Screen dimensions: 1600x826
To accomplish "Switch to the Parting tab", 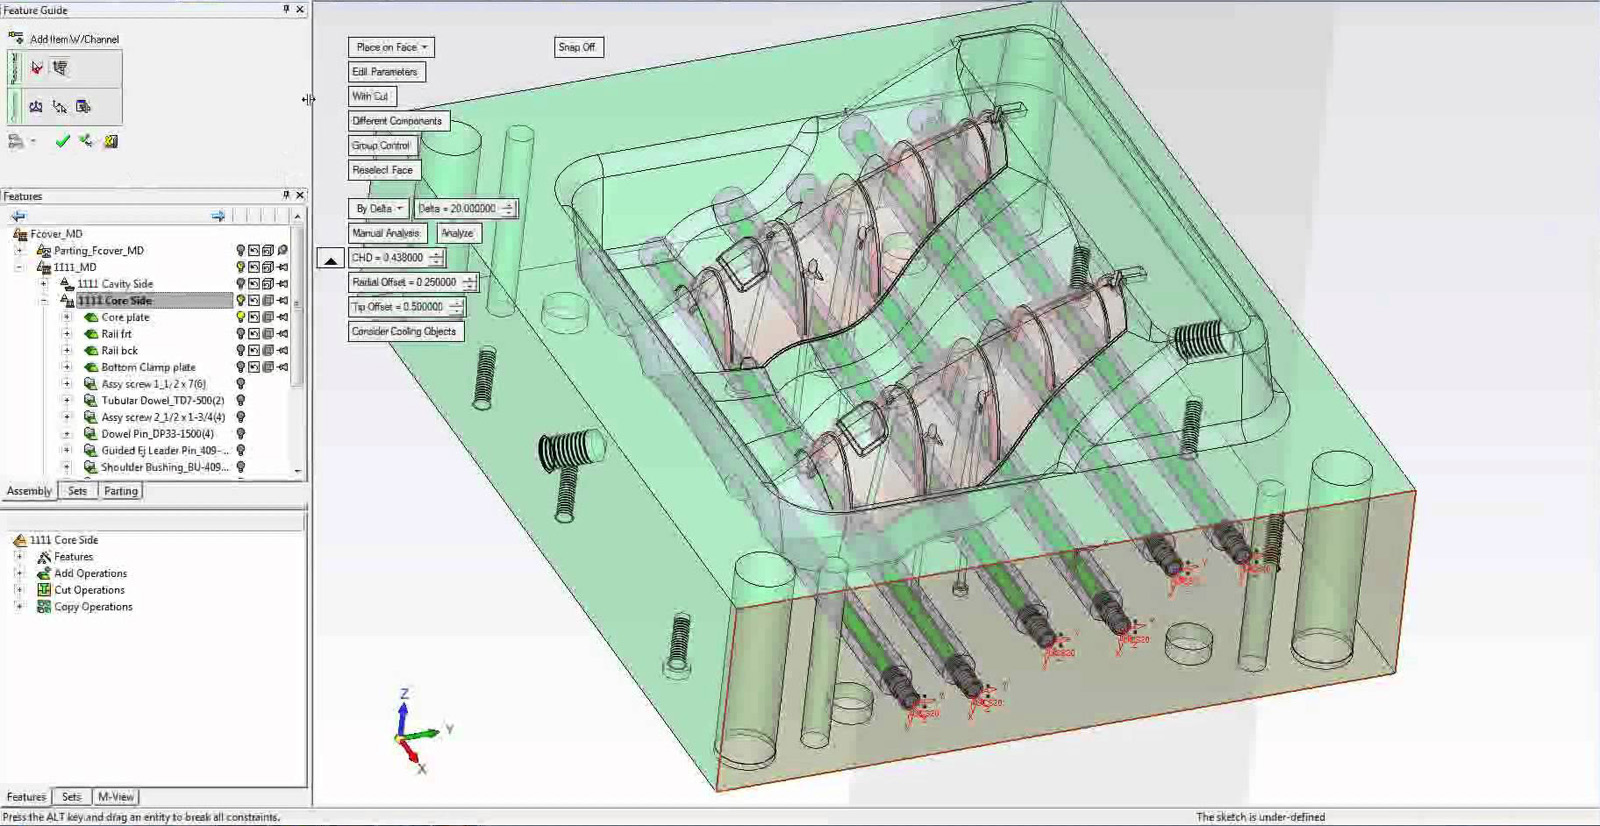I will click(121, 491).
